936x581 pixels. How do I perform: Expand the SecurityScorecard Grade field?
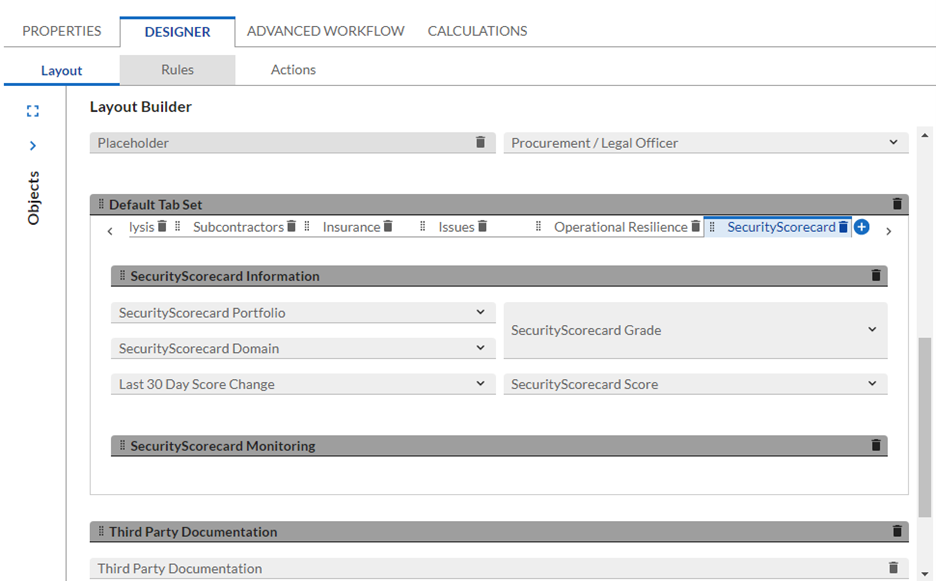tap(872, 329)
